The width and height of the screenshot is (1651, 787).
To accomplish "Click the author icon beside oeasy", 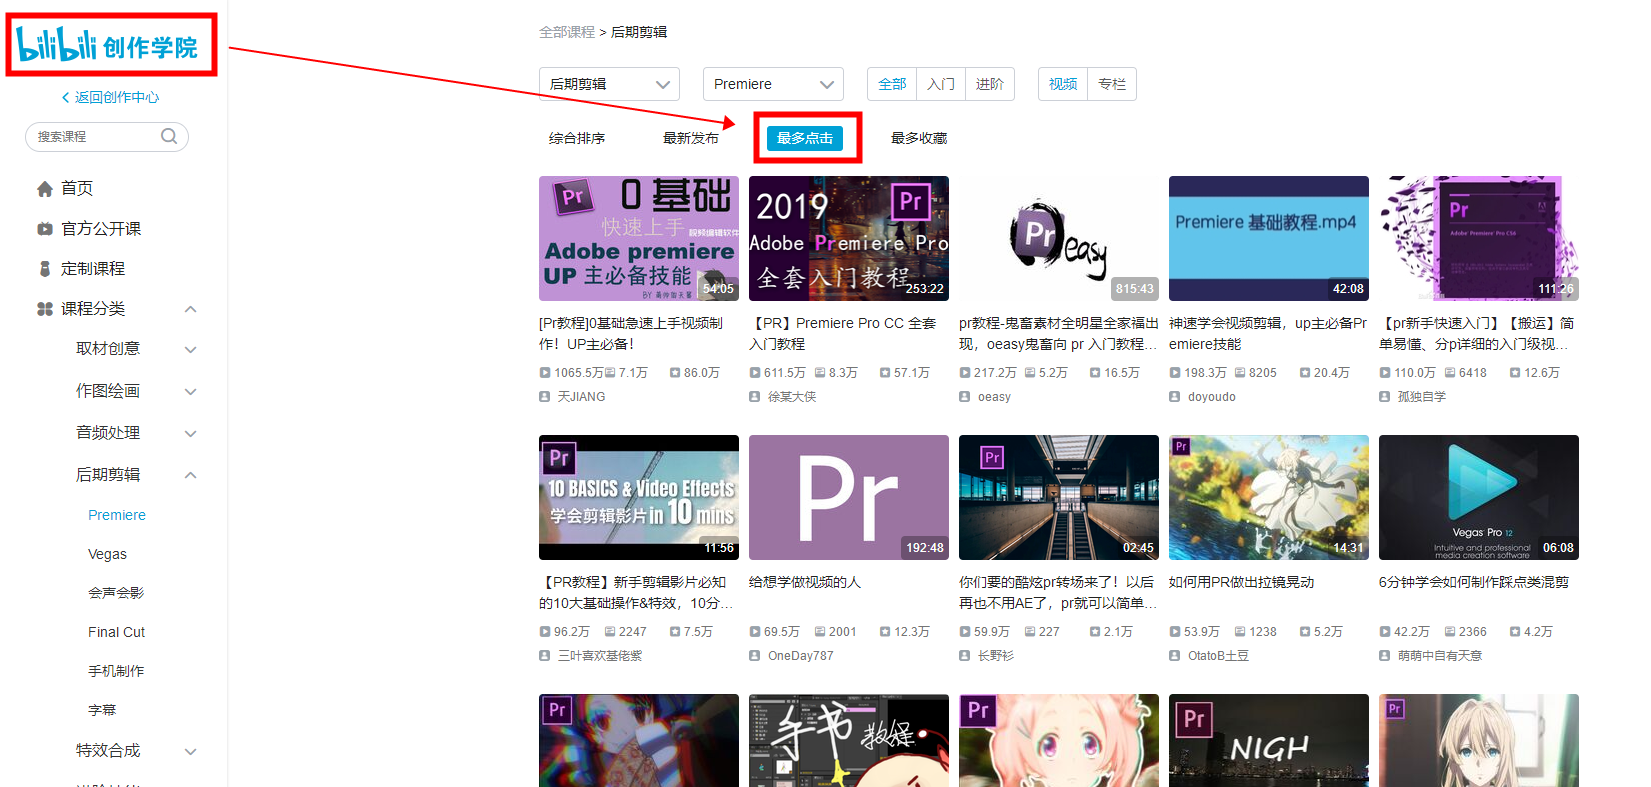I will pos(965,397).
